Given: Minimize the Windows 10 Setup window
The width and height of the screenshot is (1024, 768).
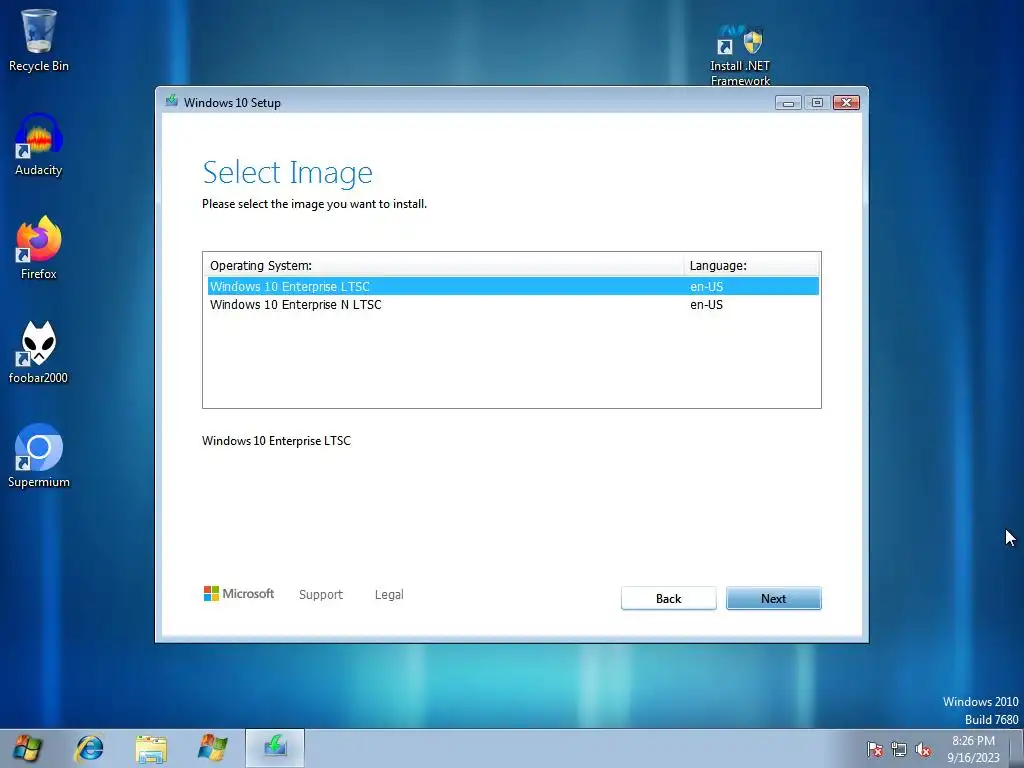Looking at the screenshot, I should point(788,103).
